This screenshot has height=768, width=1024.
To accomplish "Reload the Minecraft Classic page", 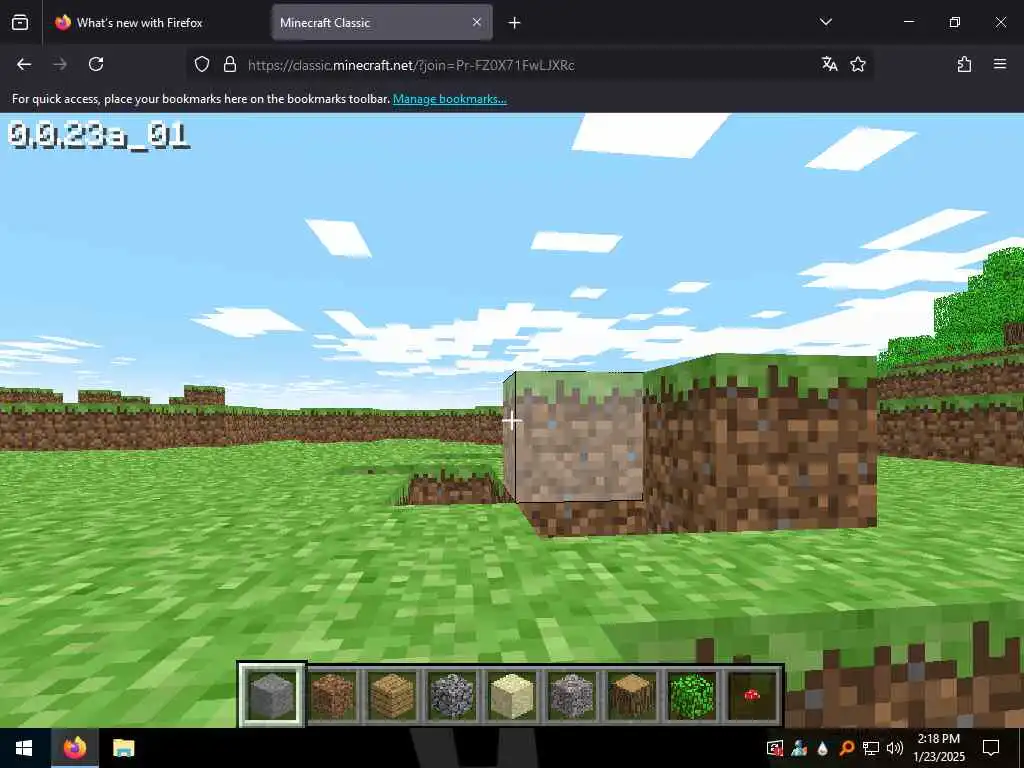I will (96, 64).
